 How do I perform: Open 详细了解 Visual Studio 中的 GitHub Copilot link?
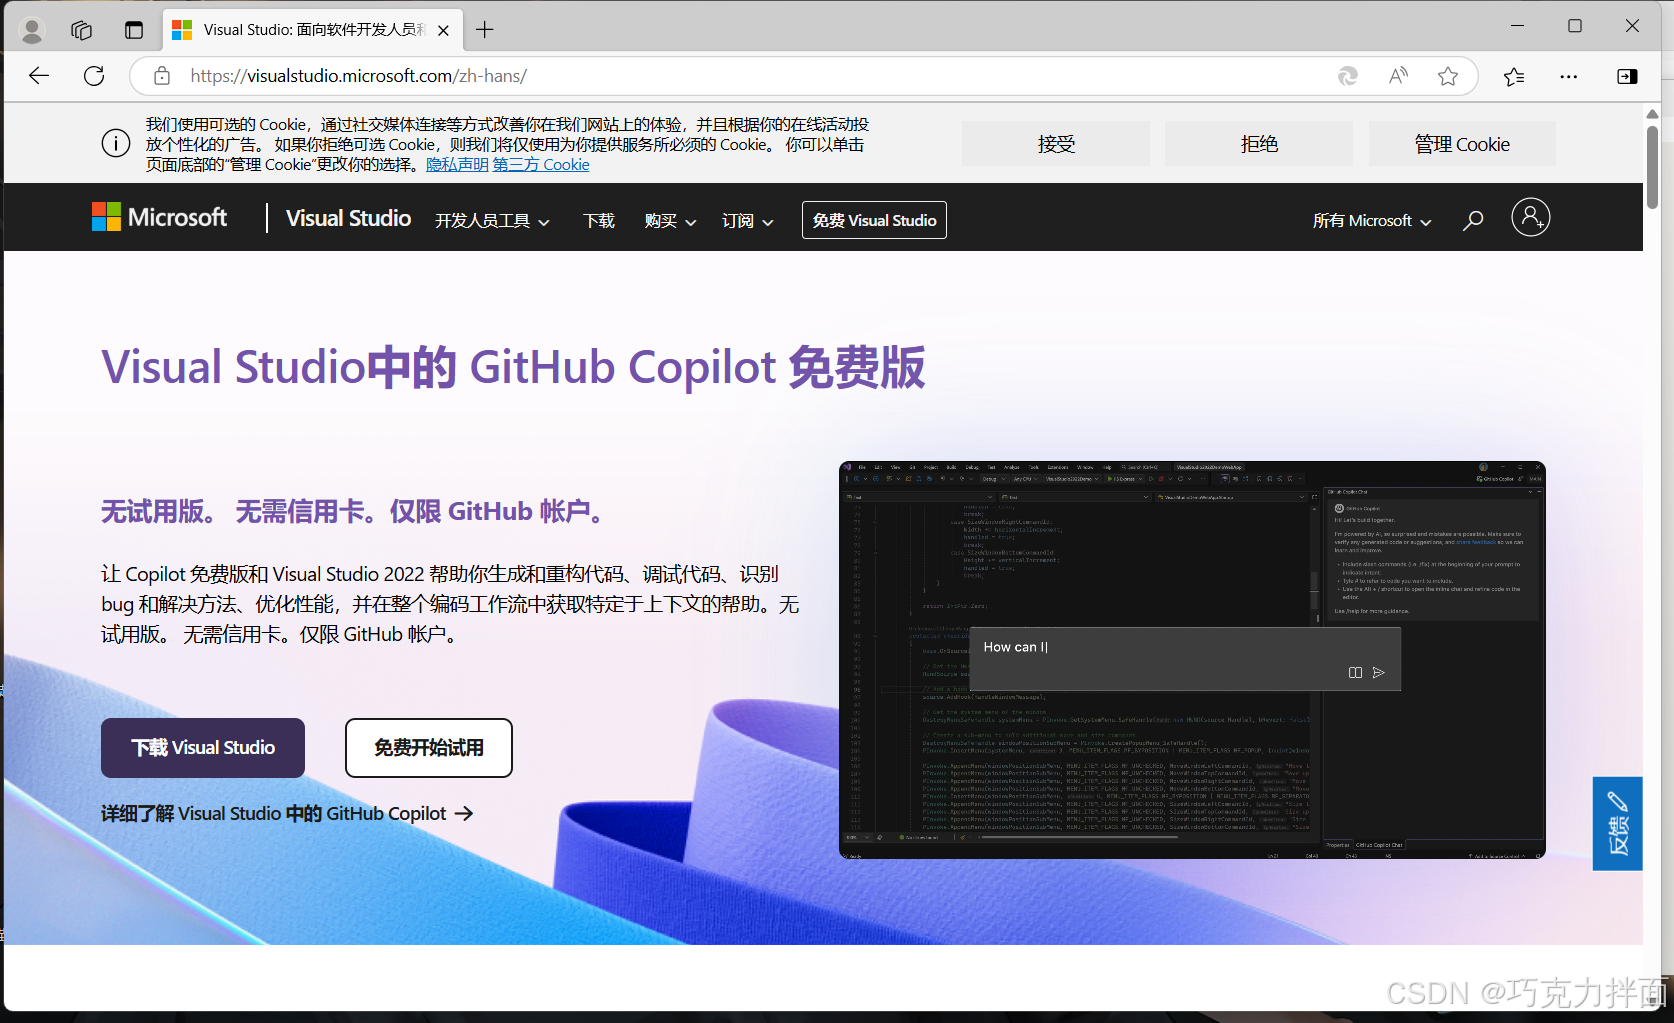tap(287, 814)
